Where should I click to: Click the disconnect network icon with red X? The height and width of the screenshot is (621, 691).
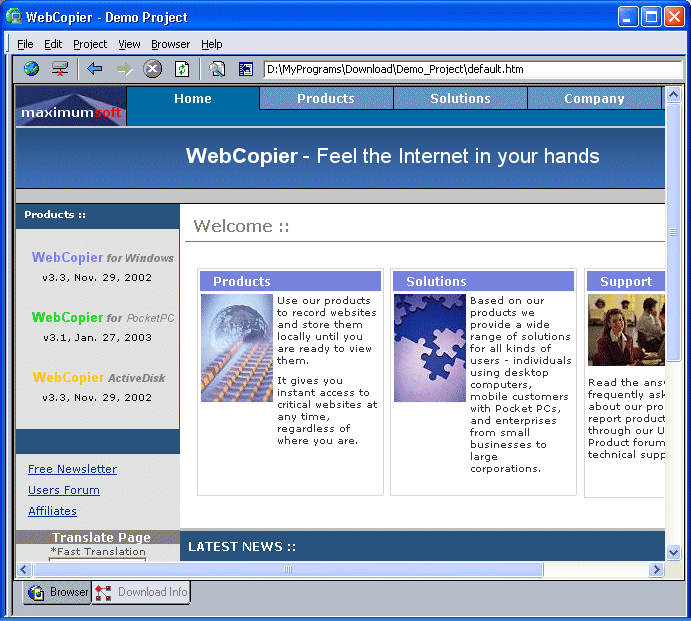(59, 69)
